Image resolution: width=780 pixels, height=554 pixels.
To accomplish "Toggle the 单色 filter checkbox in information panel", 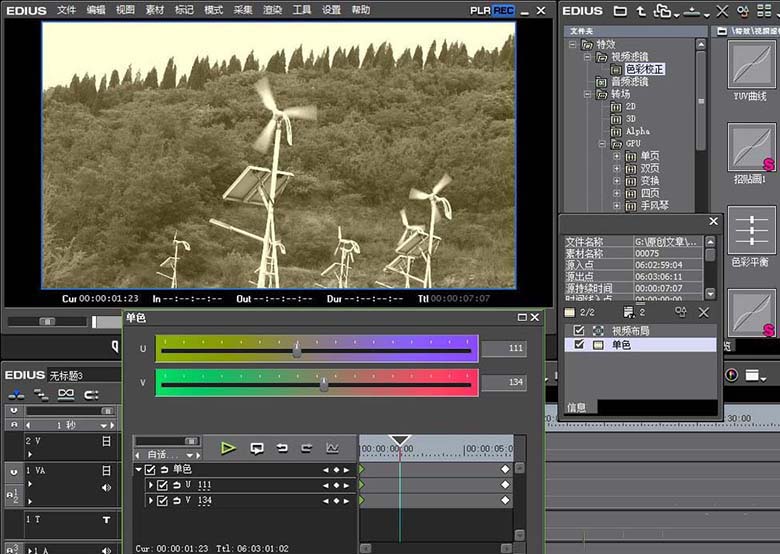I will pos(579,344).
